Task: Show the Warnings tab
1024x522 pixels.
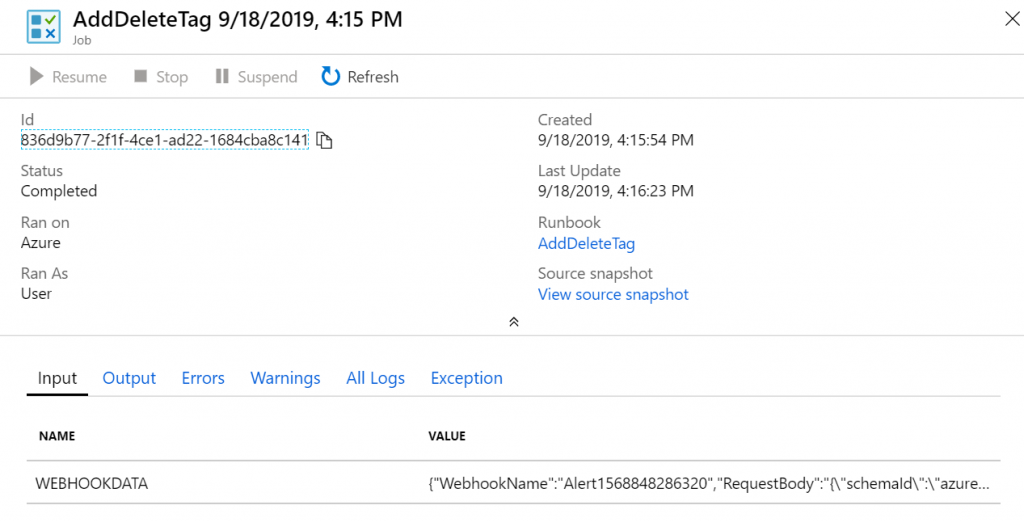Action: click(285, 378)
